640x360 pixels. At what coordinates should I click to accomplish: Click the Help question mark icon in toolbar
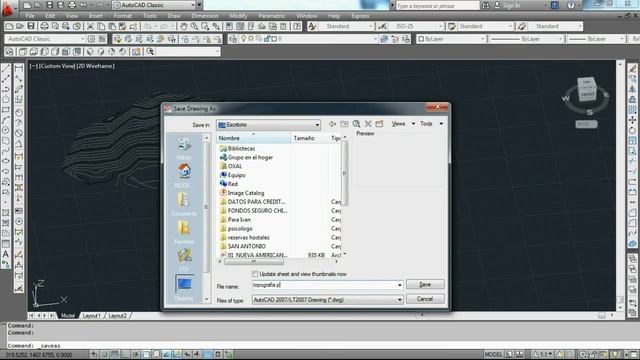point(297,26)
